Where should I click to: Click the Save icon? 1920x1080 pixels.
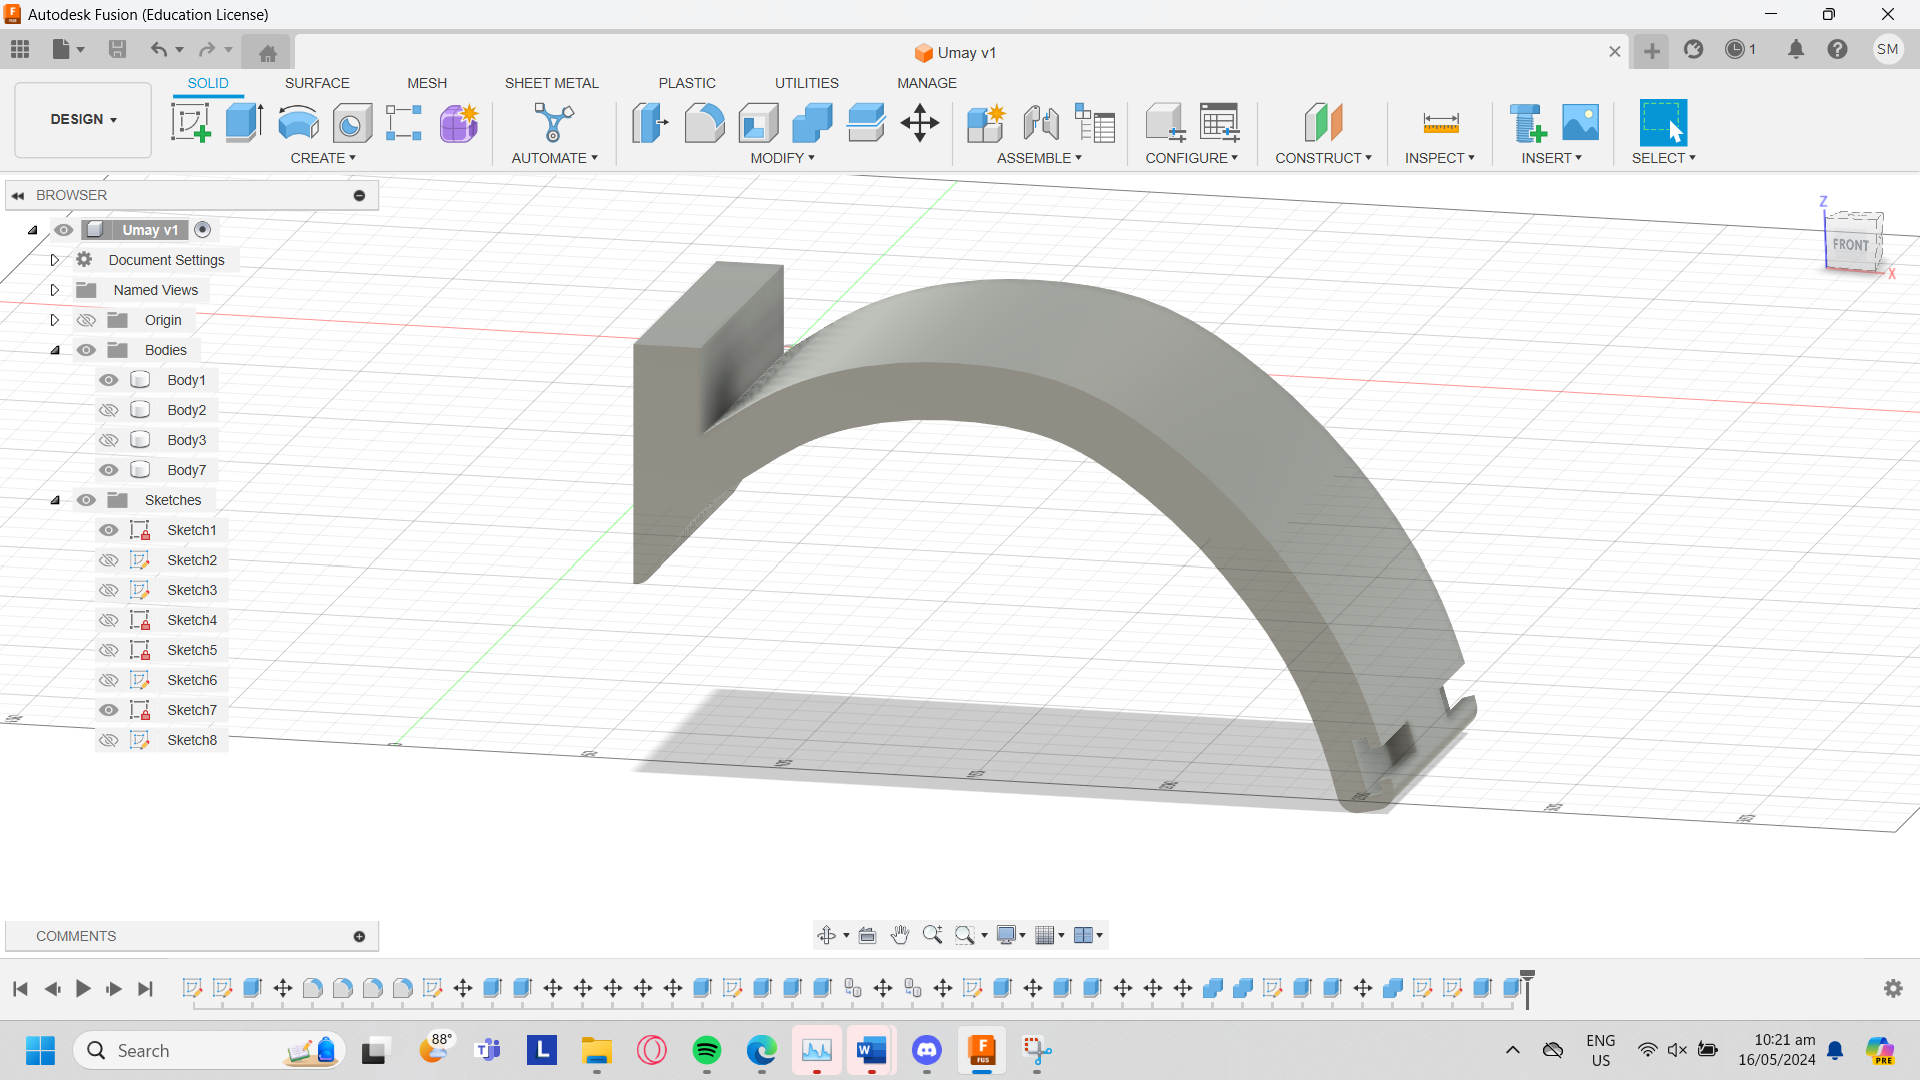(117, 49)
